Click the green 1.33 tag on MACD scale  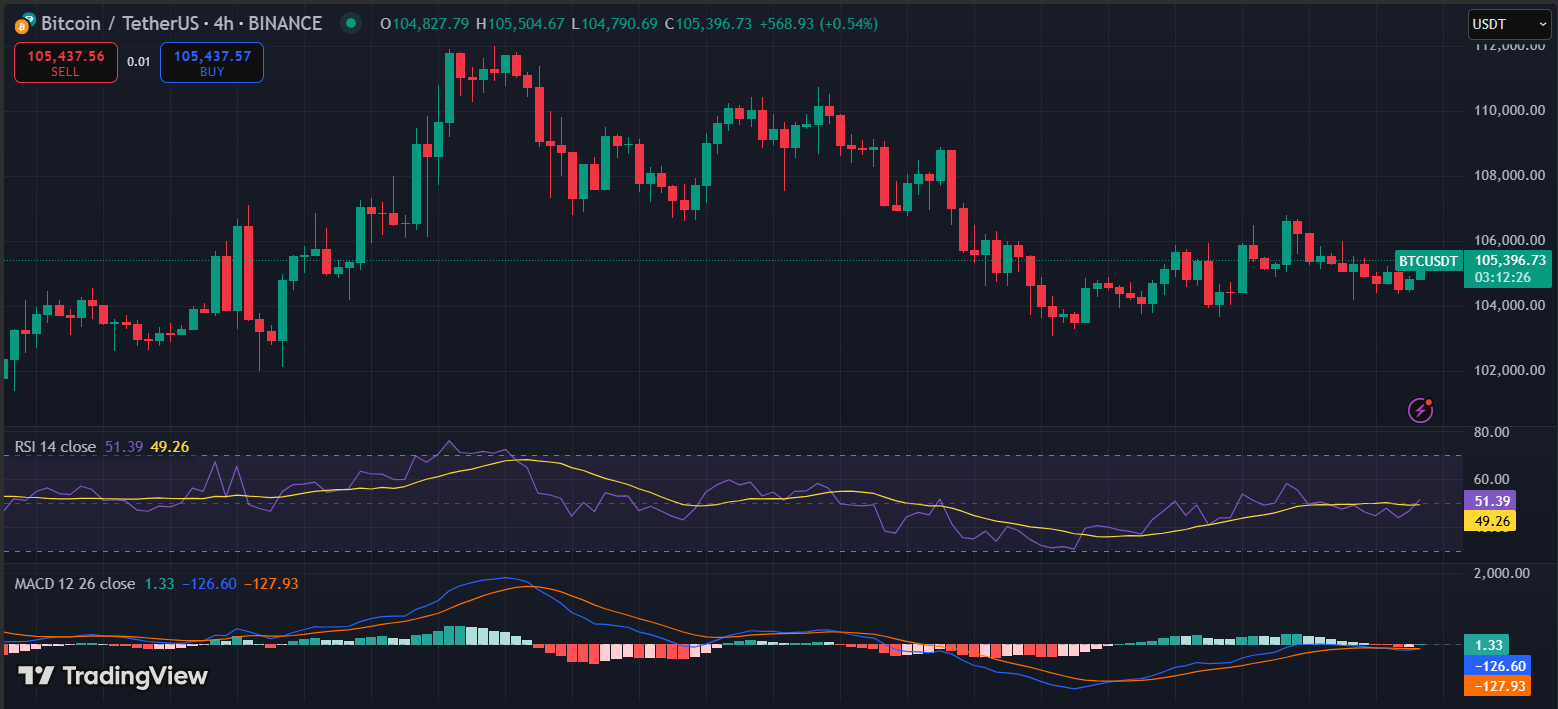click(1485, 645)
